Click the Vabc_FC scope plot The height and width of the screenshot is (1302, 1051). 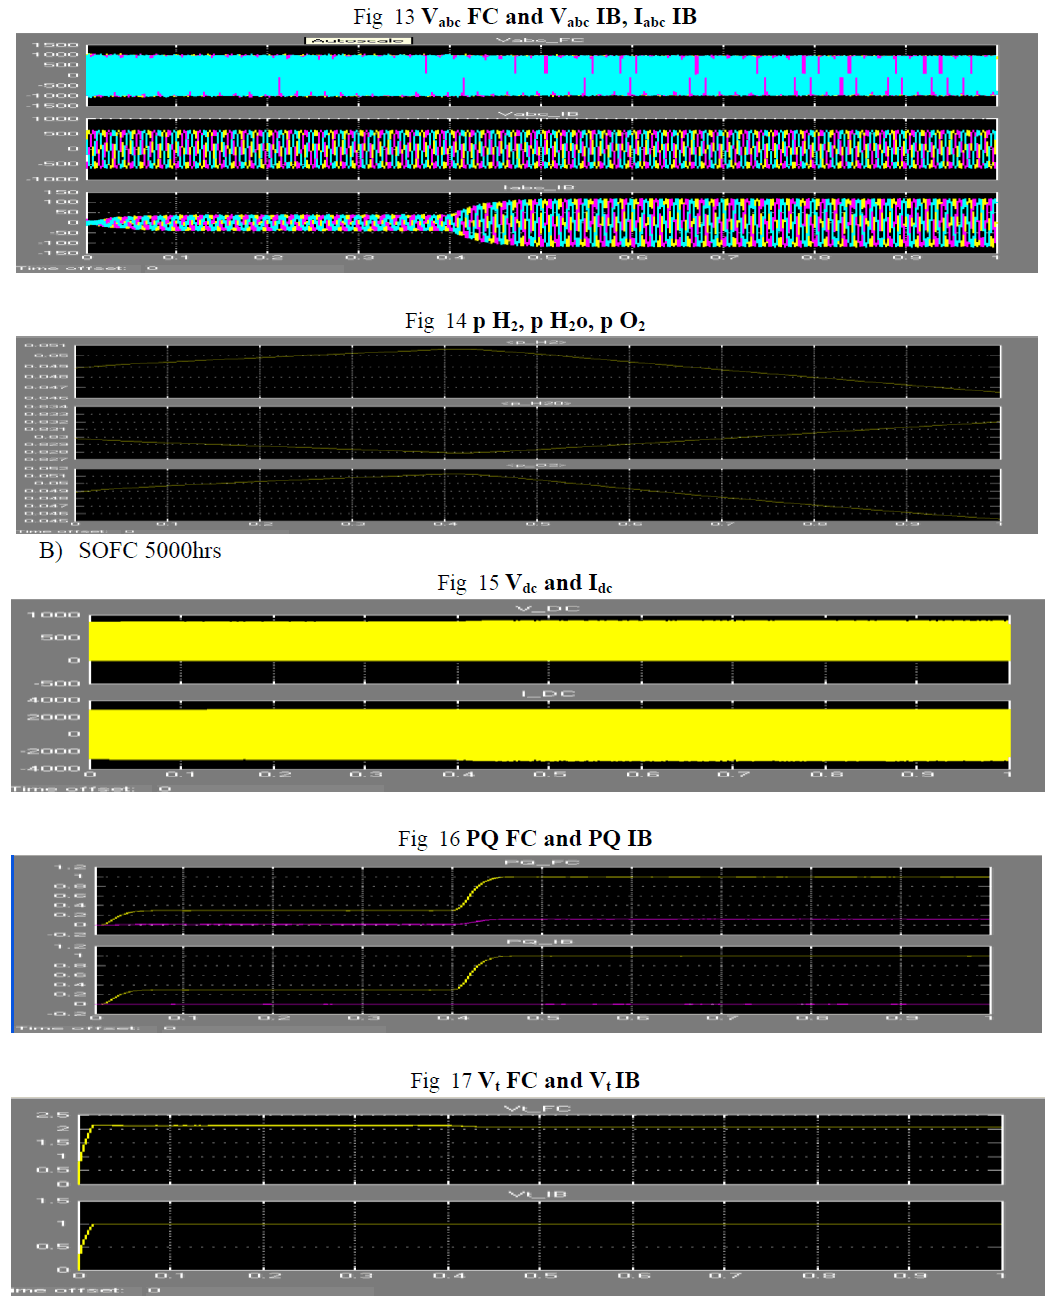point(540,75)
